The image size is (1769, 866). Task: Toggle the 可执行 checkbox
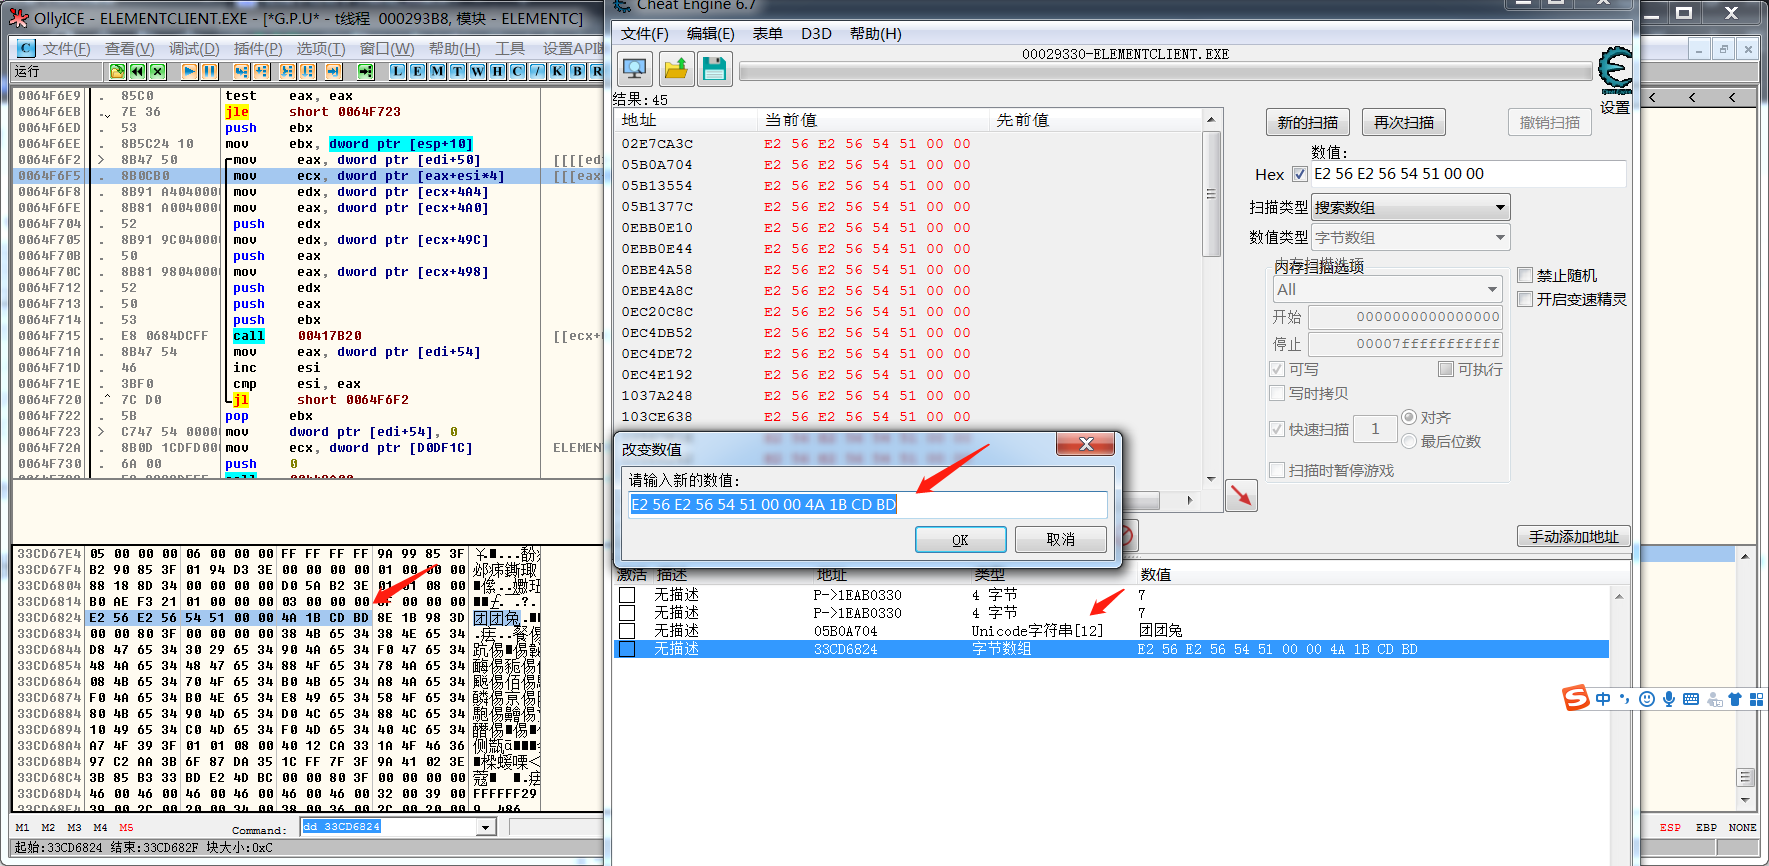(x=1445, y=369)
